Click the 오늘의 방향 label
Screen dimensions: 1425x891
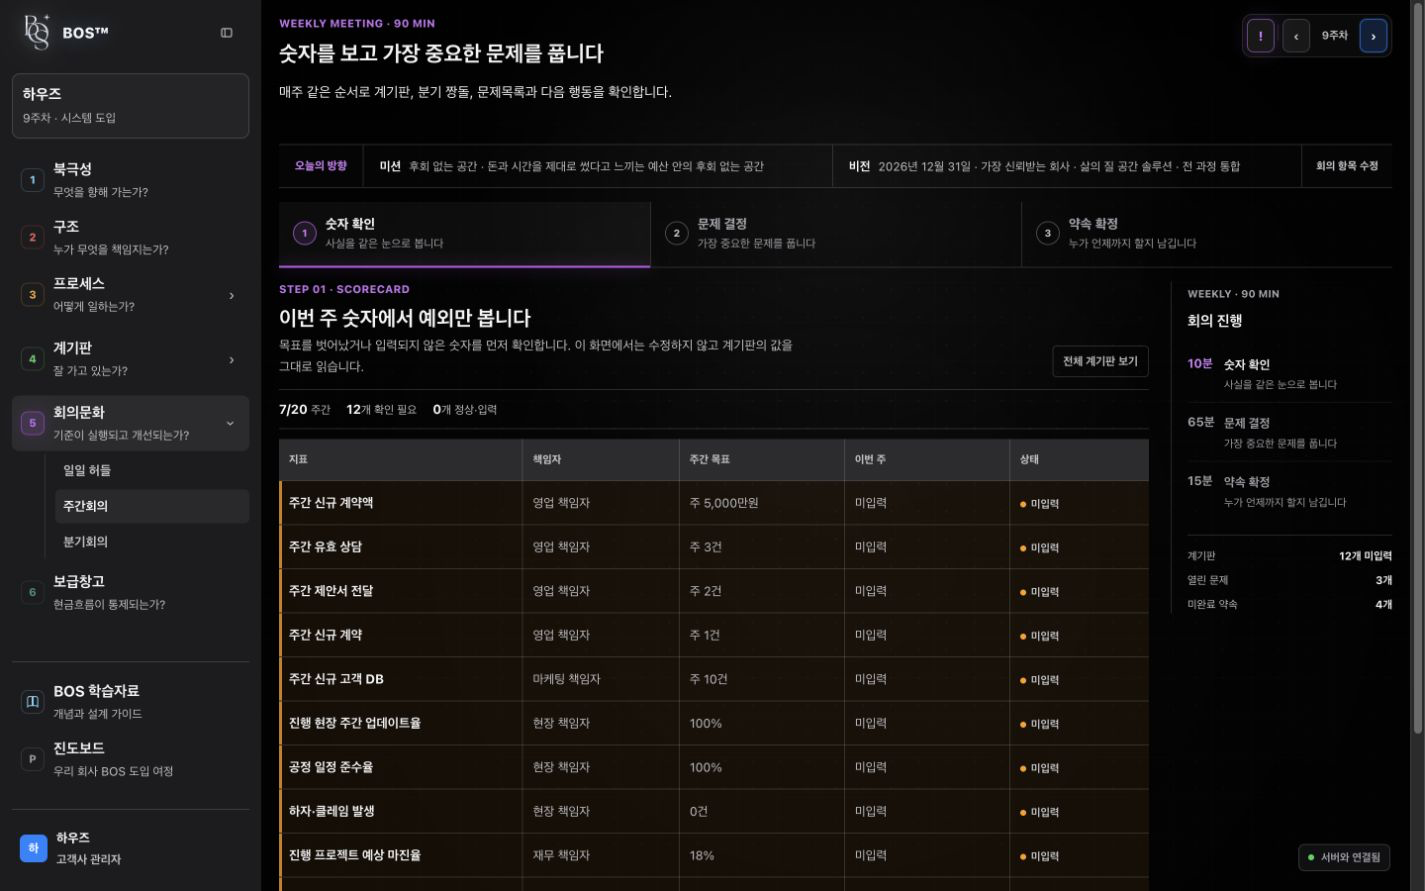coord(321,166)
